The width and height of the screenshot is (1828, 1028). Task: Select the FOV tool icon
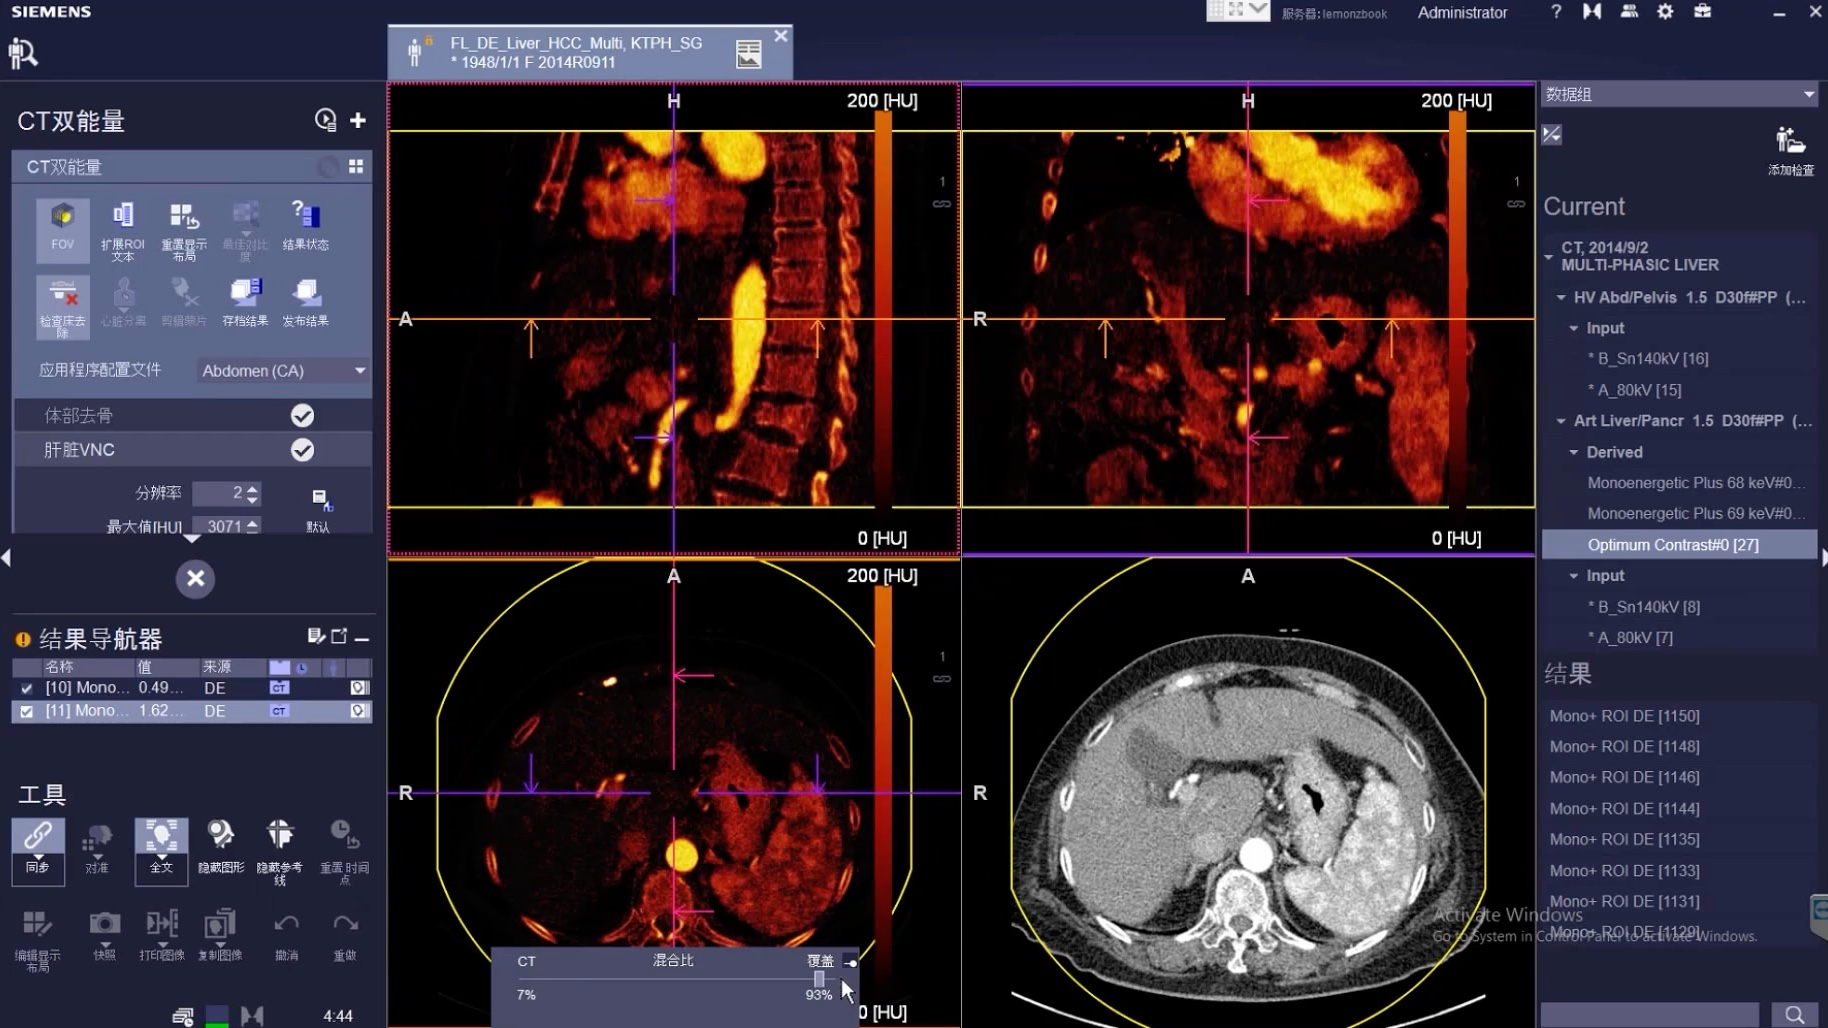click(62, 229)
